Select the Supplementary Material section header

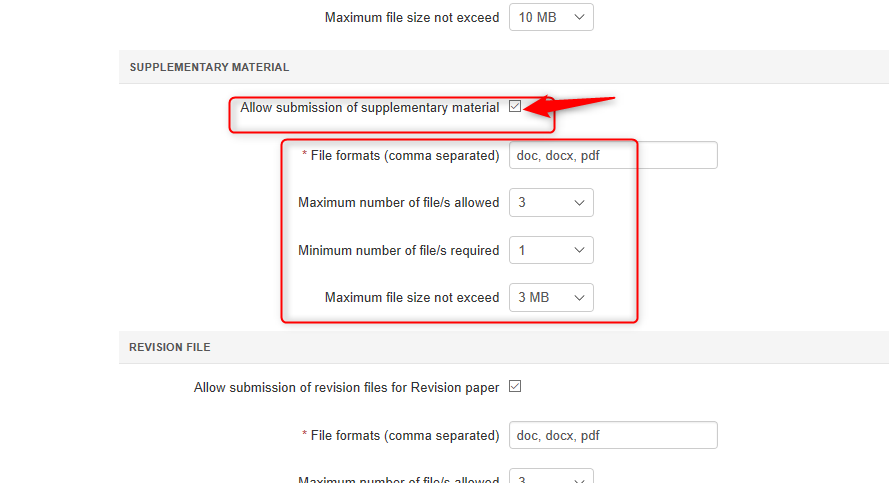click(x=209, y=67)
